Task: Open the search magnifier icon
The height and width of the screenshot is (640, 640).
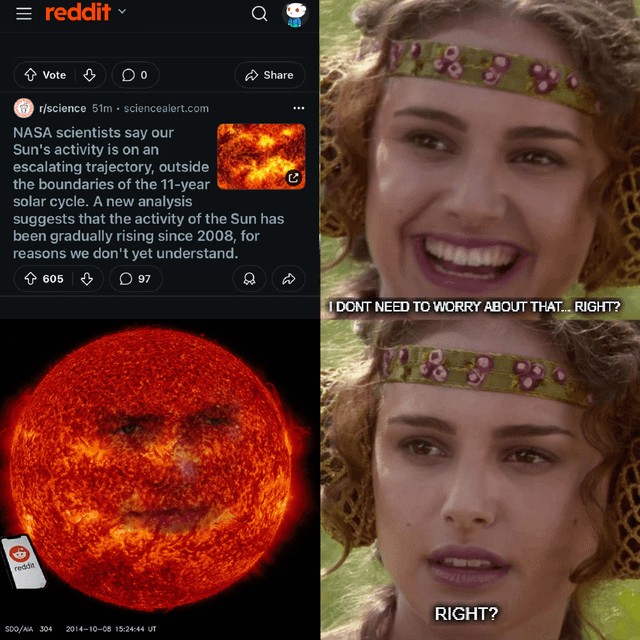Action: point(259,13)
